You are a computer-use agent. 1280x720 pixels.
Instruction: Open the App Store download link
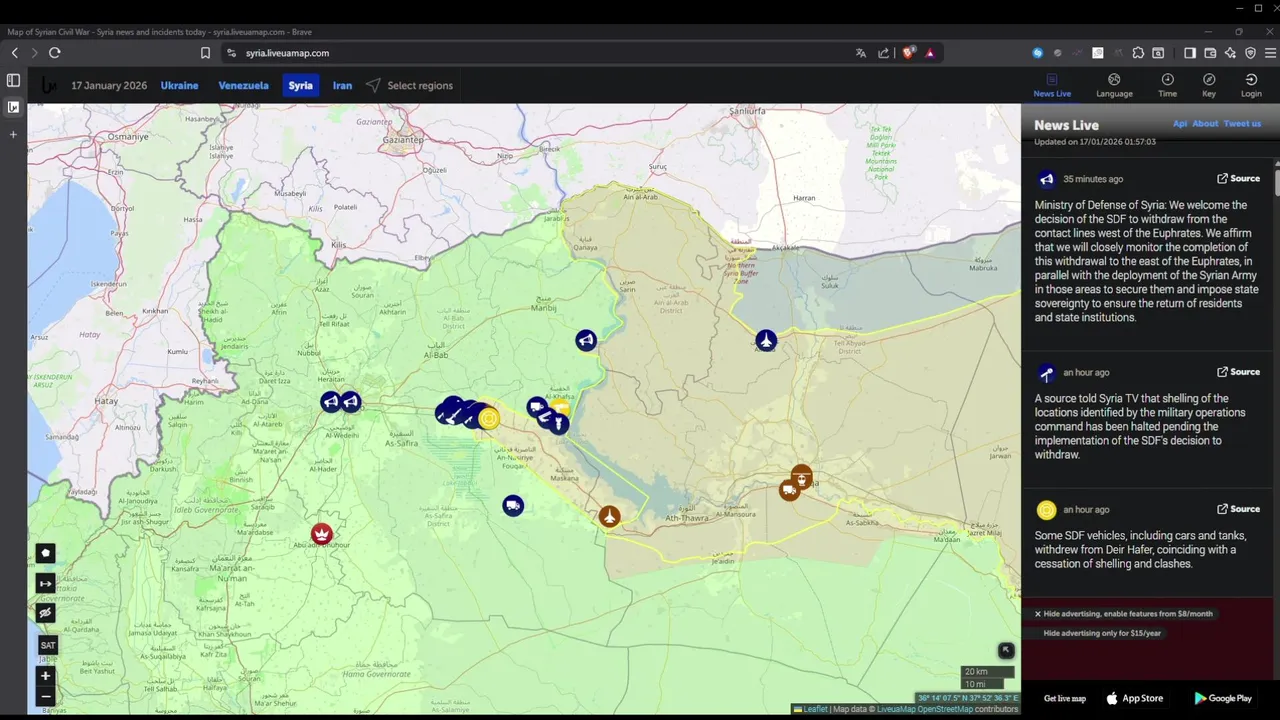pos(1134,699)
